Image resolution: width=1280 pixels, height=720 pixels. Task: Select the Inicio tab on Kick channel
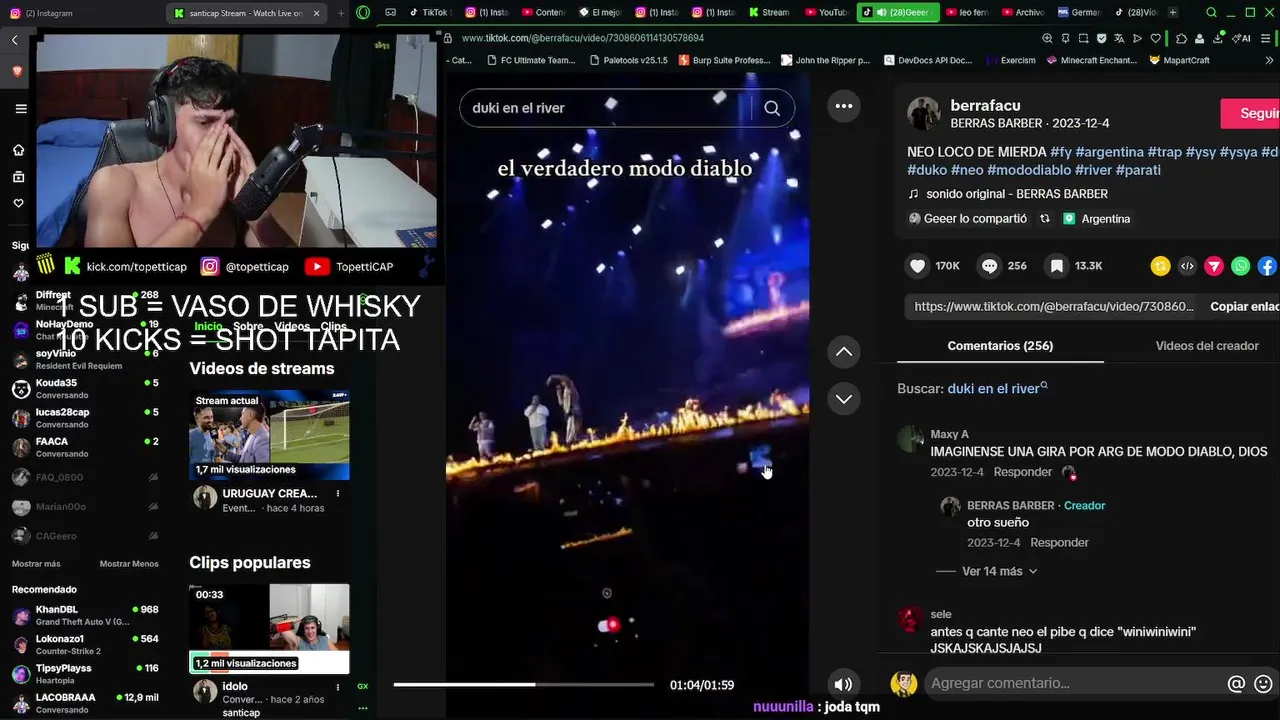coord(208,327)
